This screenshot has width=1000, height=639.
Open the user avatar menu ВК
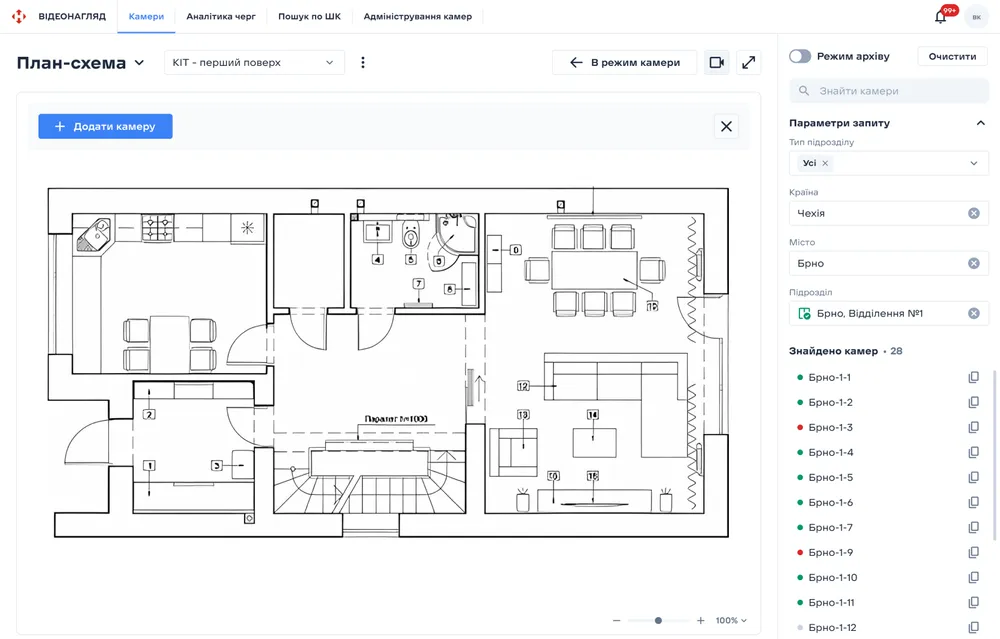(976, 17)
